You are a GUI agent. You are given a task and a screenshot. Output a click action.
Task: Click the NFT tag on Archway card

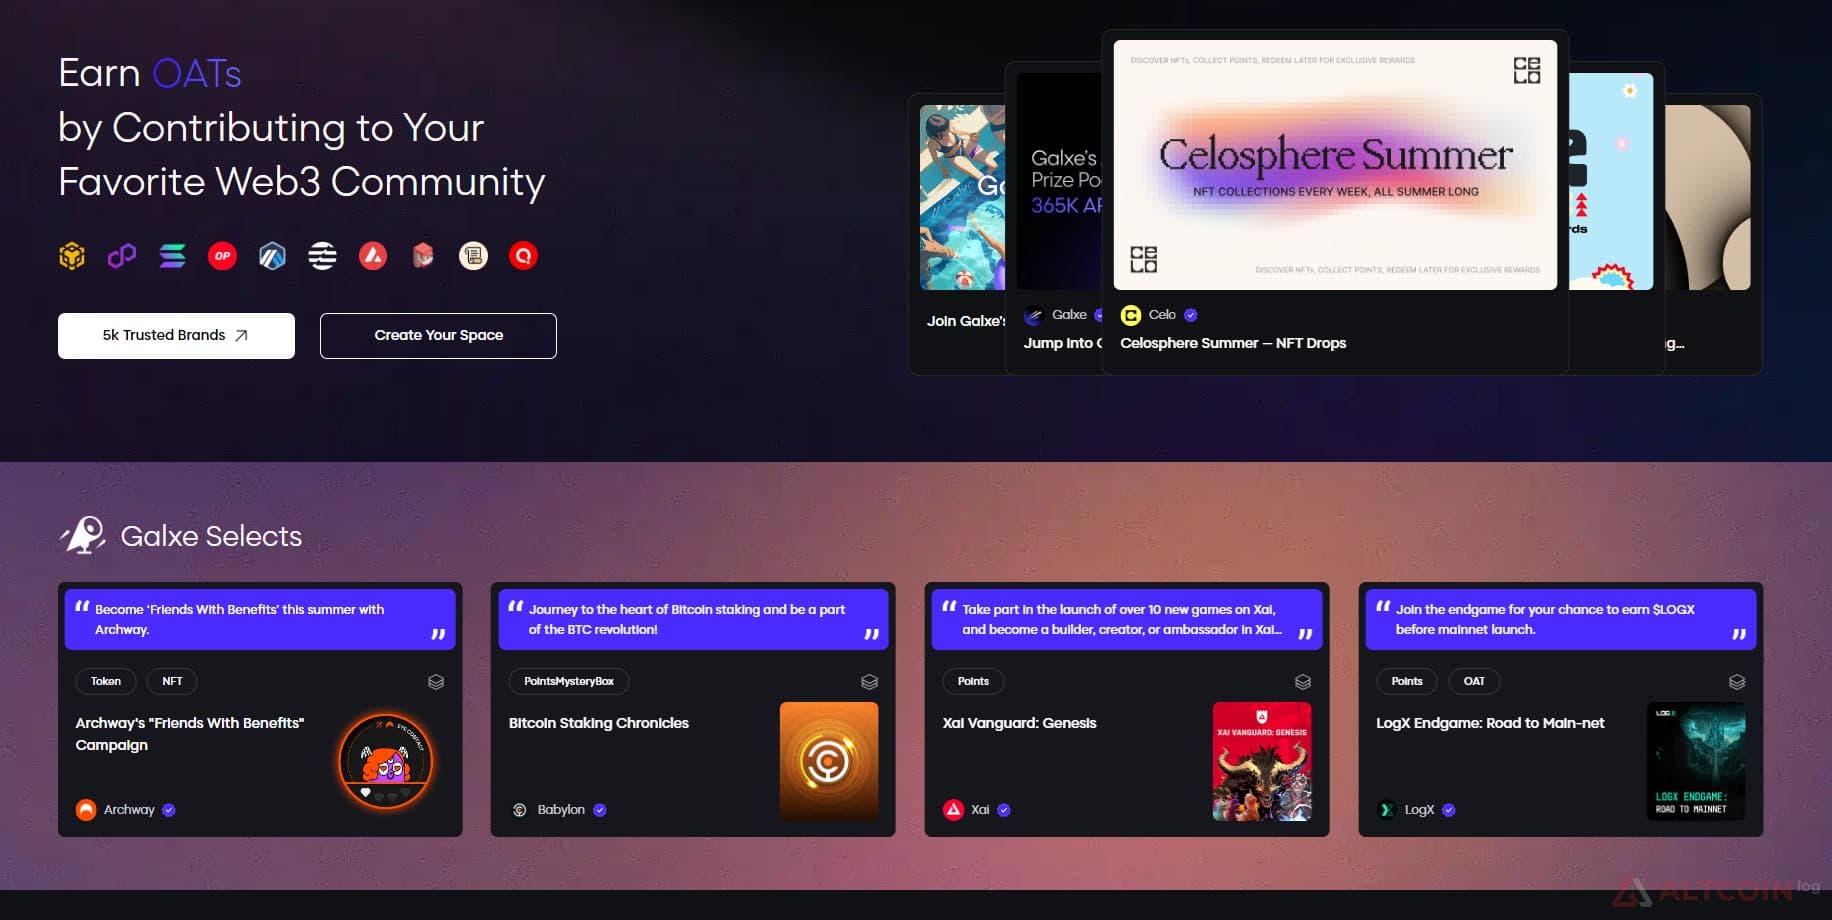coord(172,681)
